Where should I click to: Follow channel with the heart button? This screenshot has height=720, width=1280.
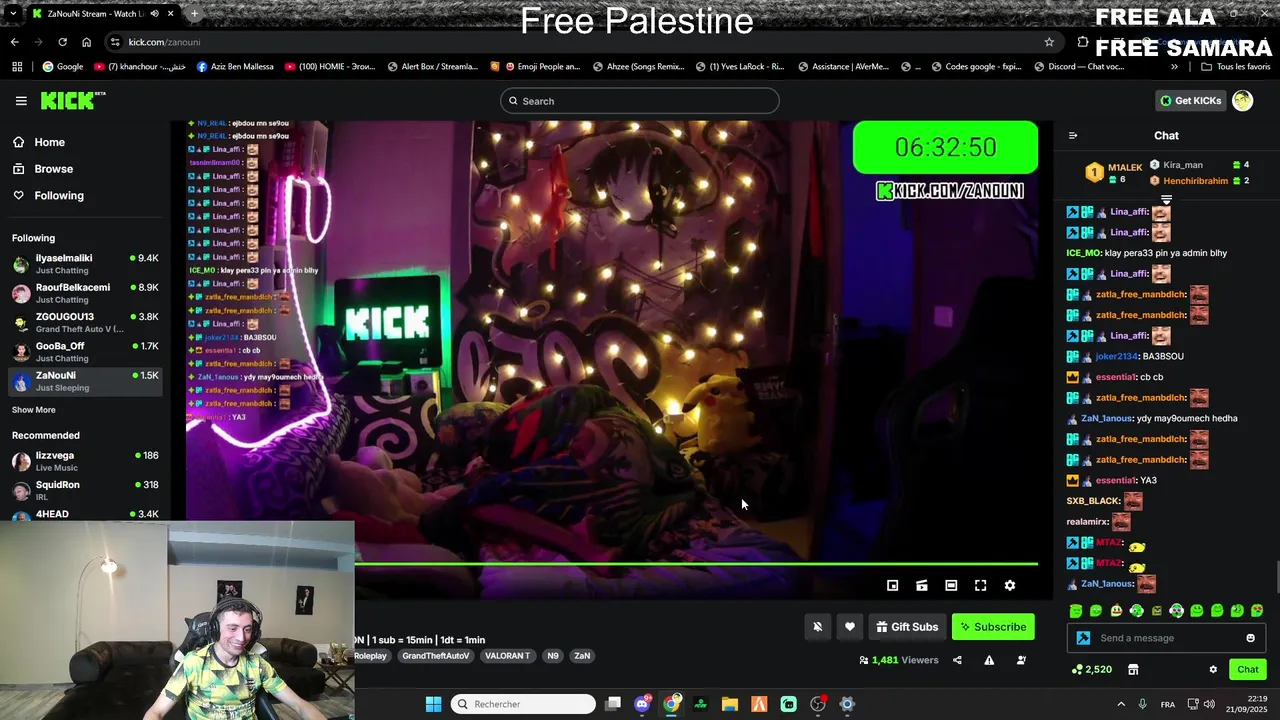(x=849, y=627)
